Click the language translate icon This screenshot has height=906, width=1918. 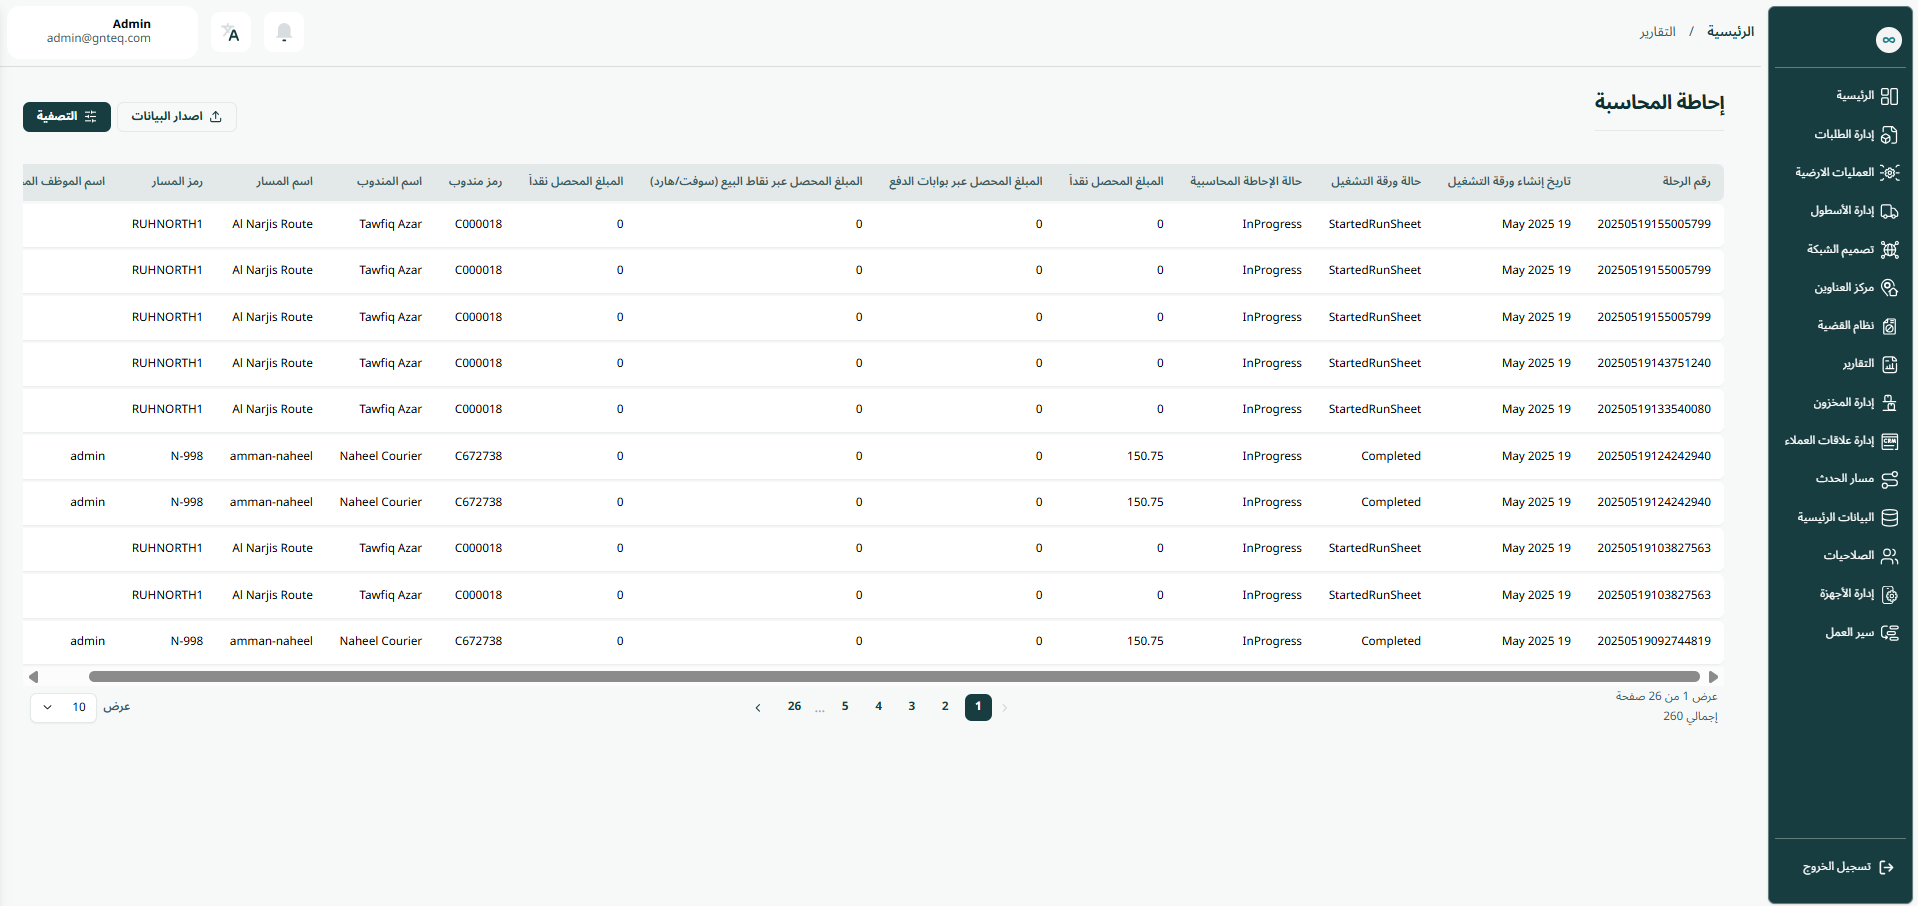click(x=231, y=33)
